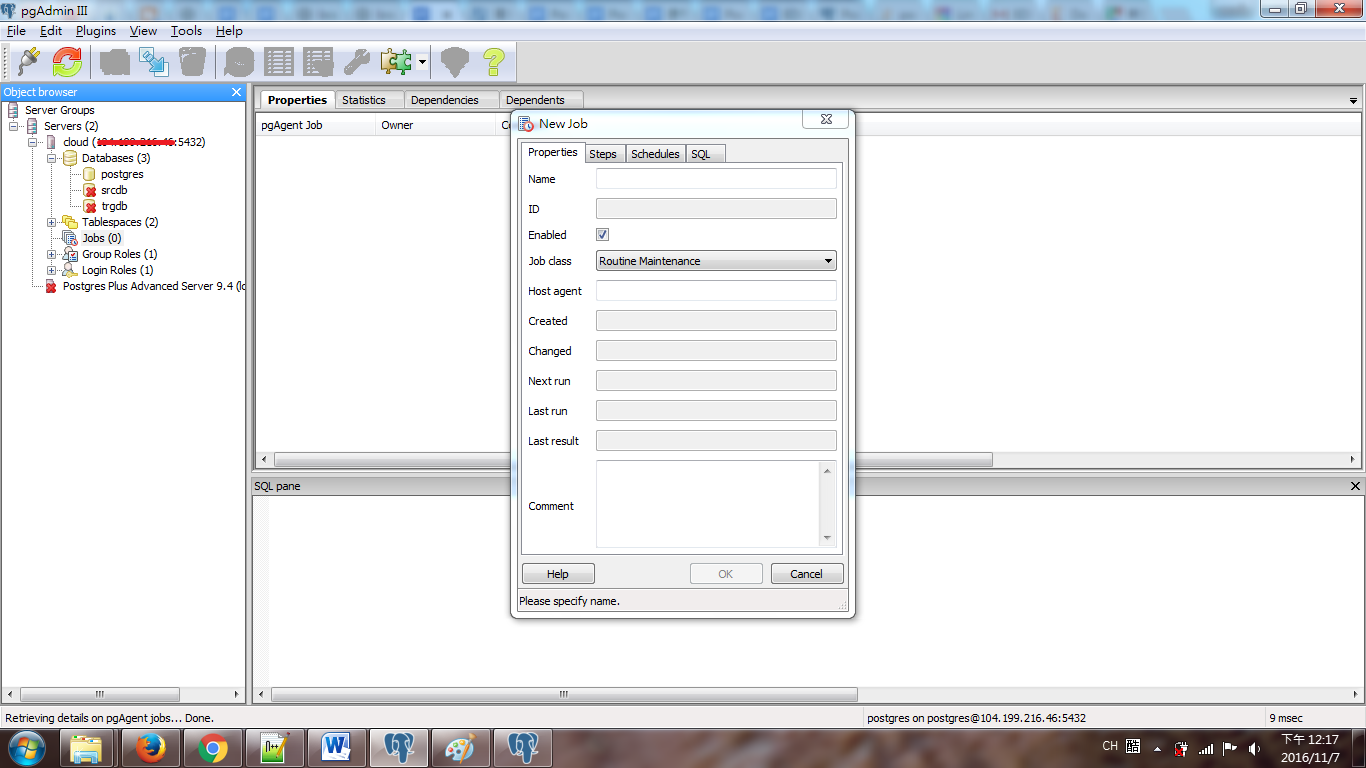Image resolution: width=1366 pixels, height=768 pixels.
Task: Open the Job class dropdown
Action: 716,261
